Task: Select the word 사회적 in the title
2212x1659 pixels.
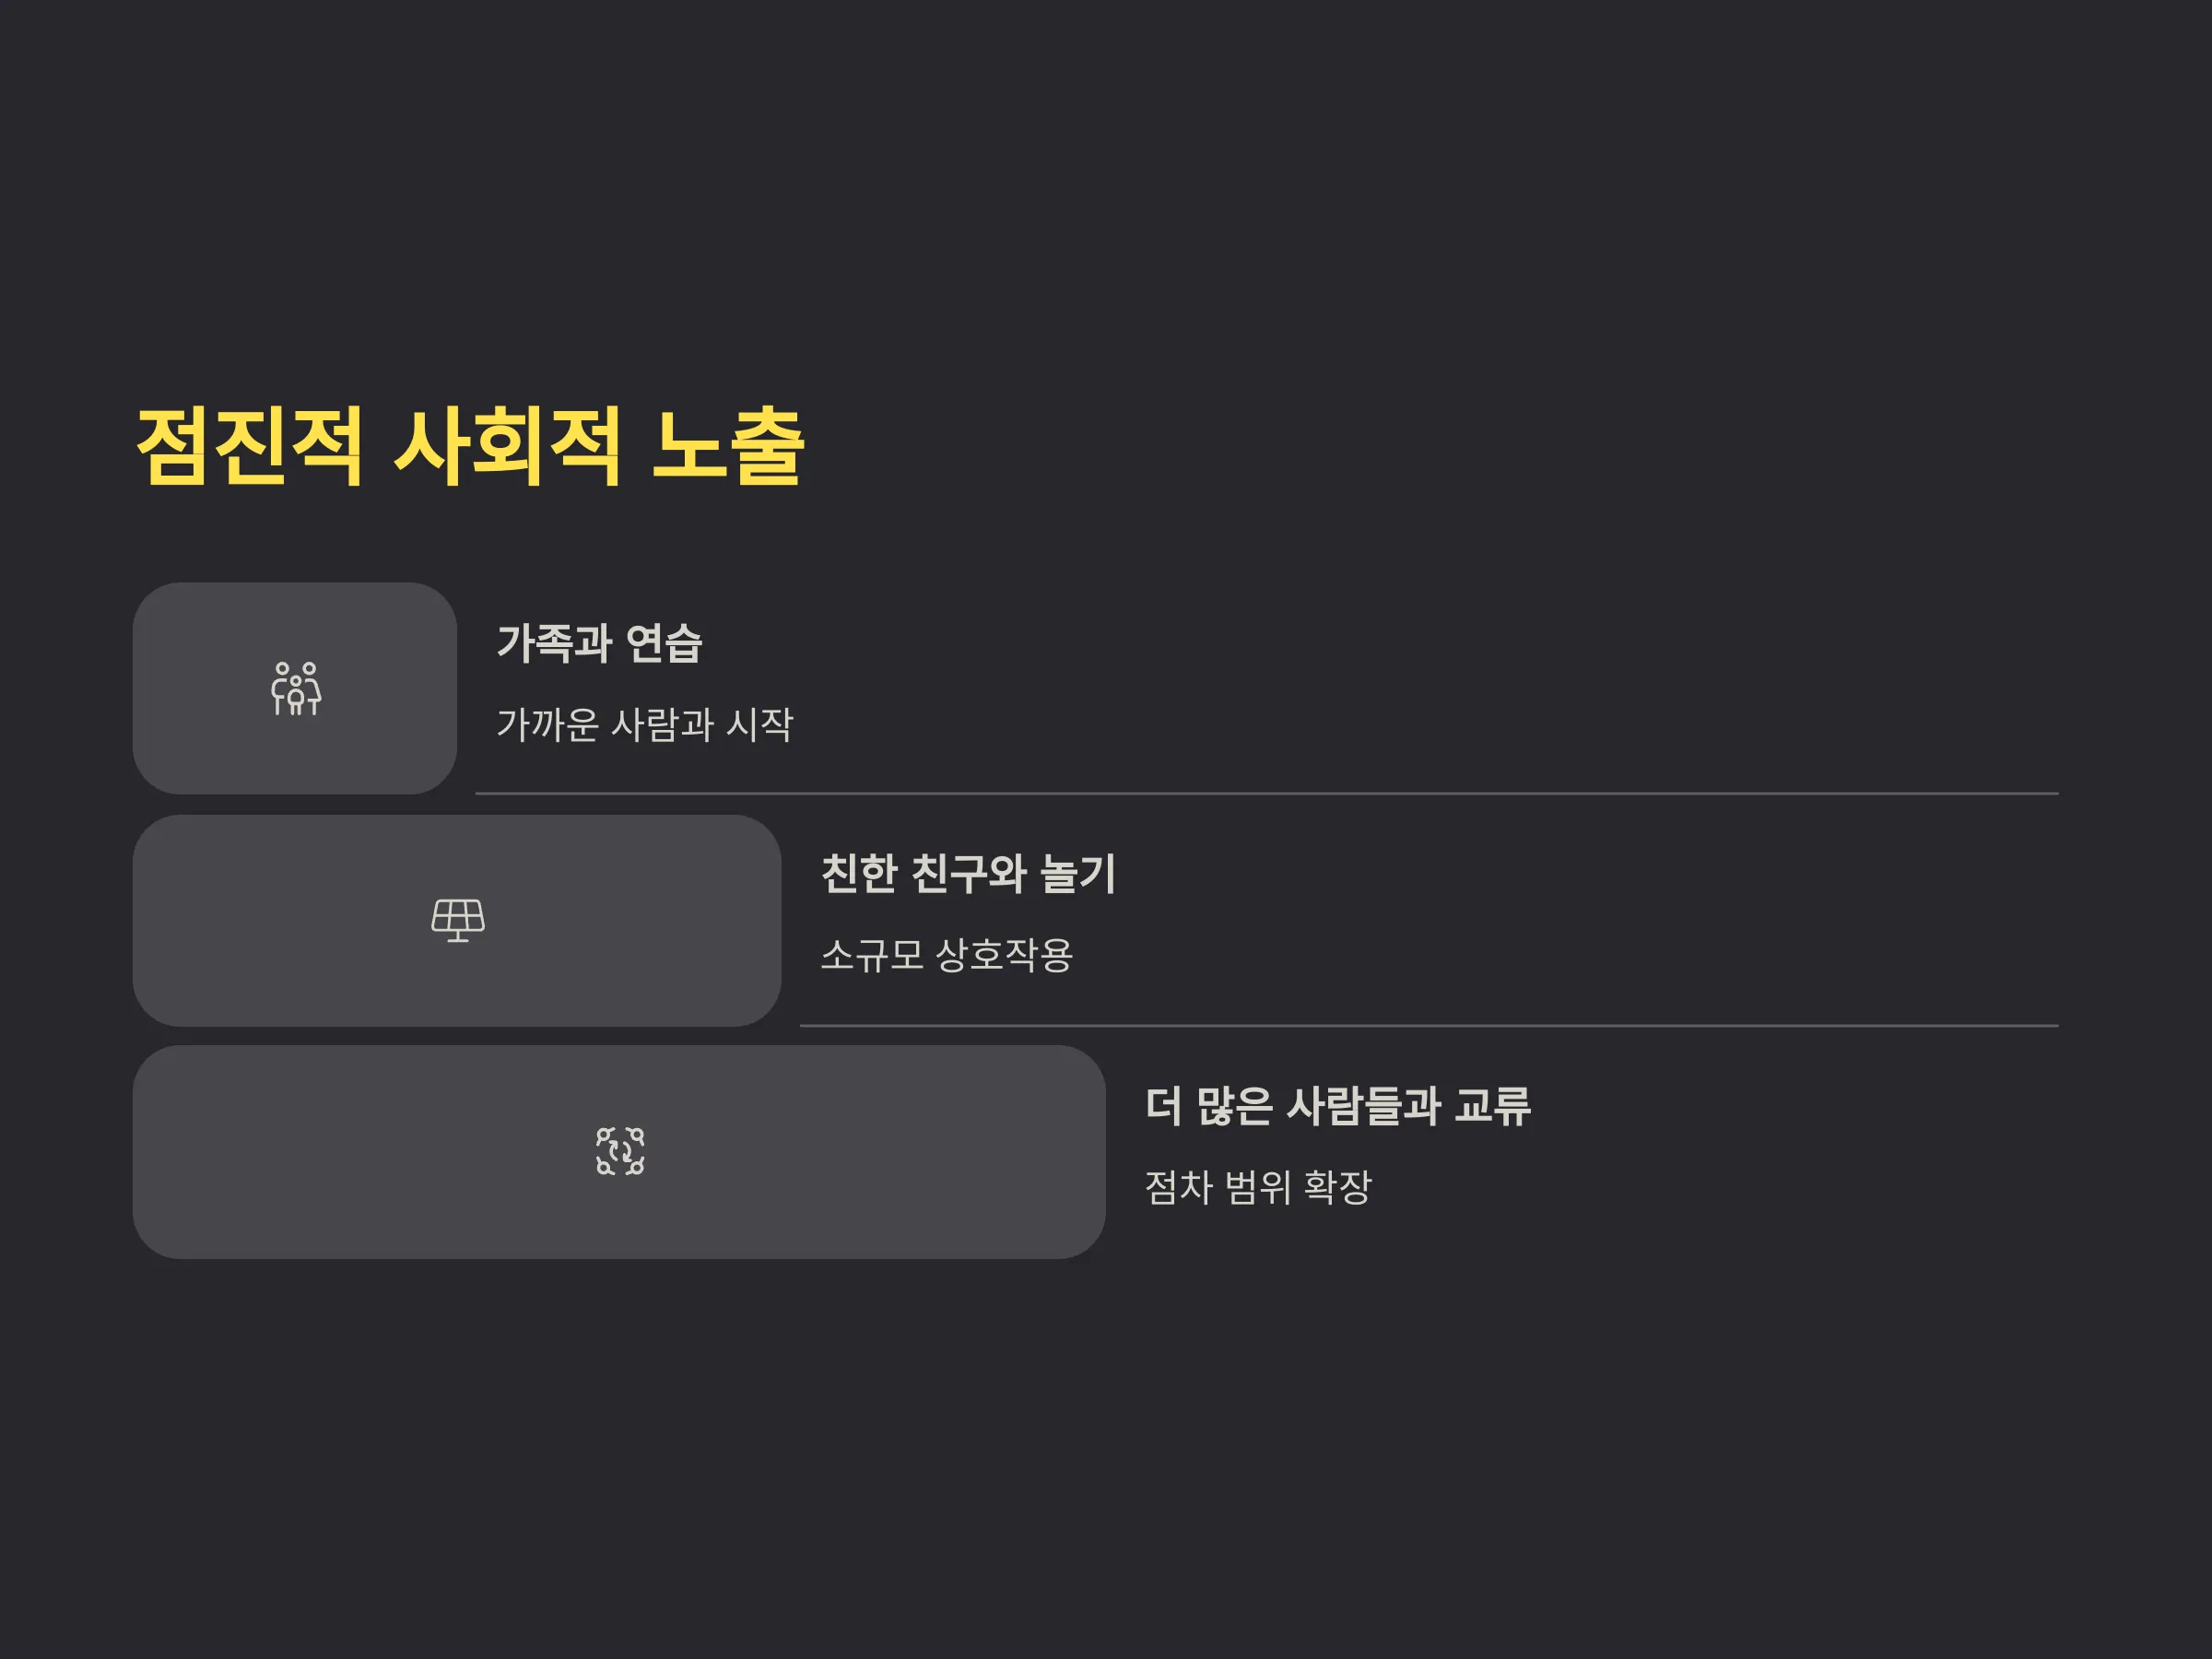Action: pos(508,447)
